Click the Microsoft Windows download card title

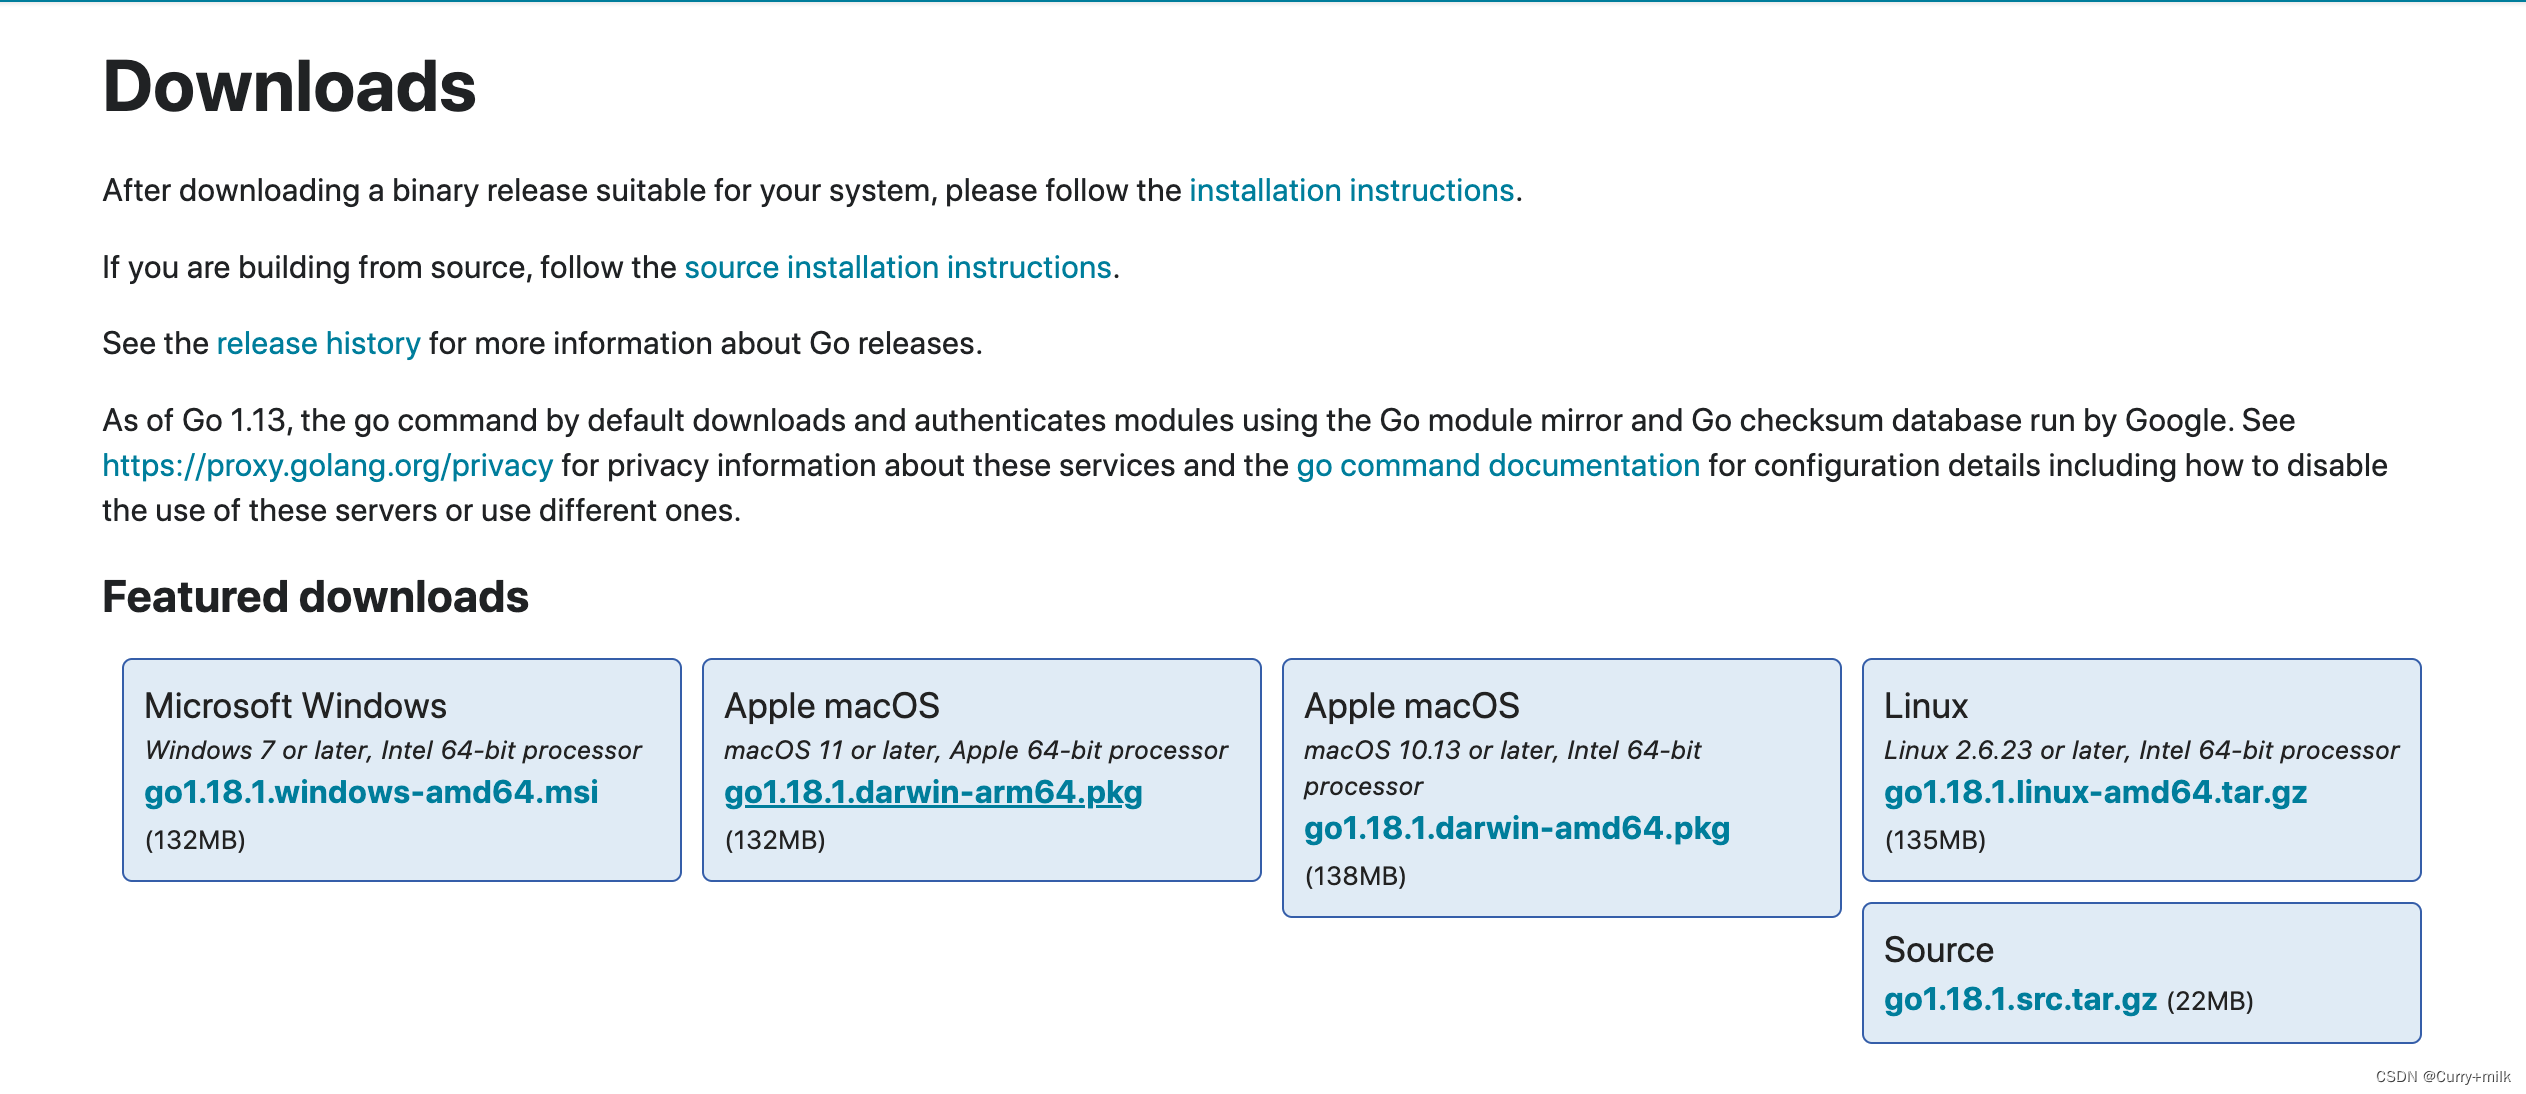point(295,706)
